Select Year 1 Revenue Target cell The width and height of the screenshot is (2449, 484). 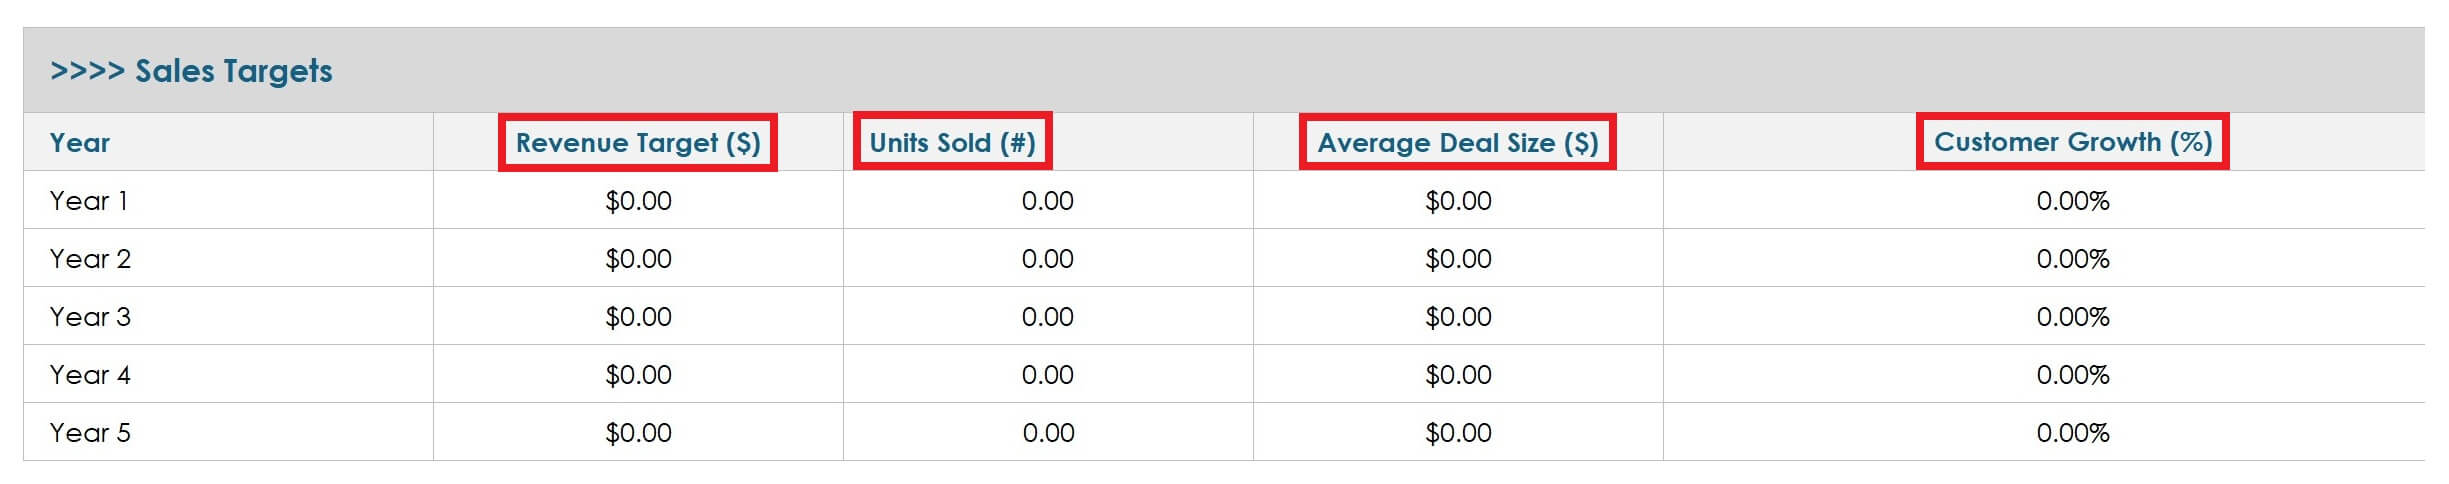pos(638,201)
